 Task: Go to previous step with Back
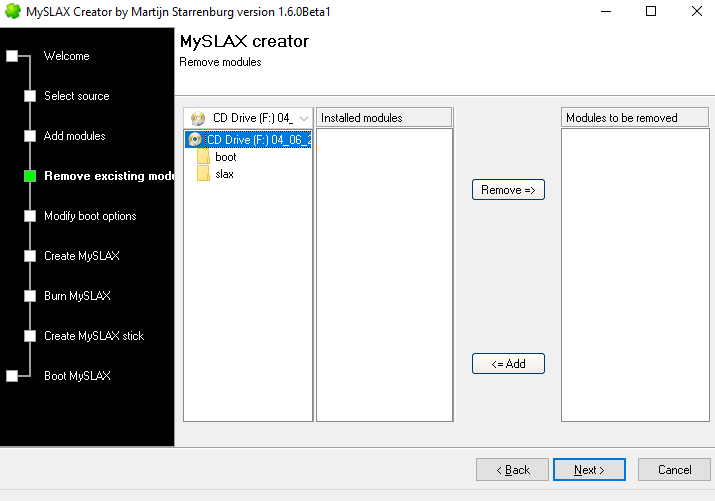[512, 470]
